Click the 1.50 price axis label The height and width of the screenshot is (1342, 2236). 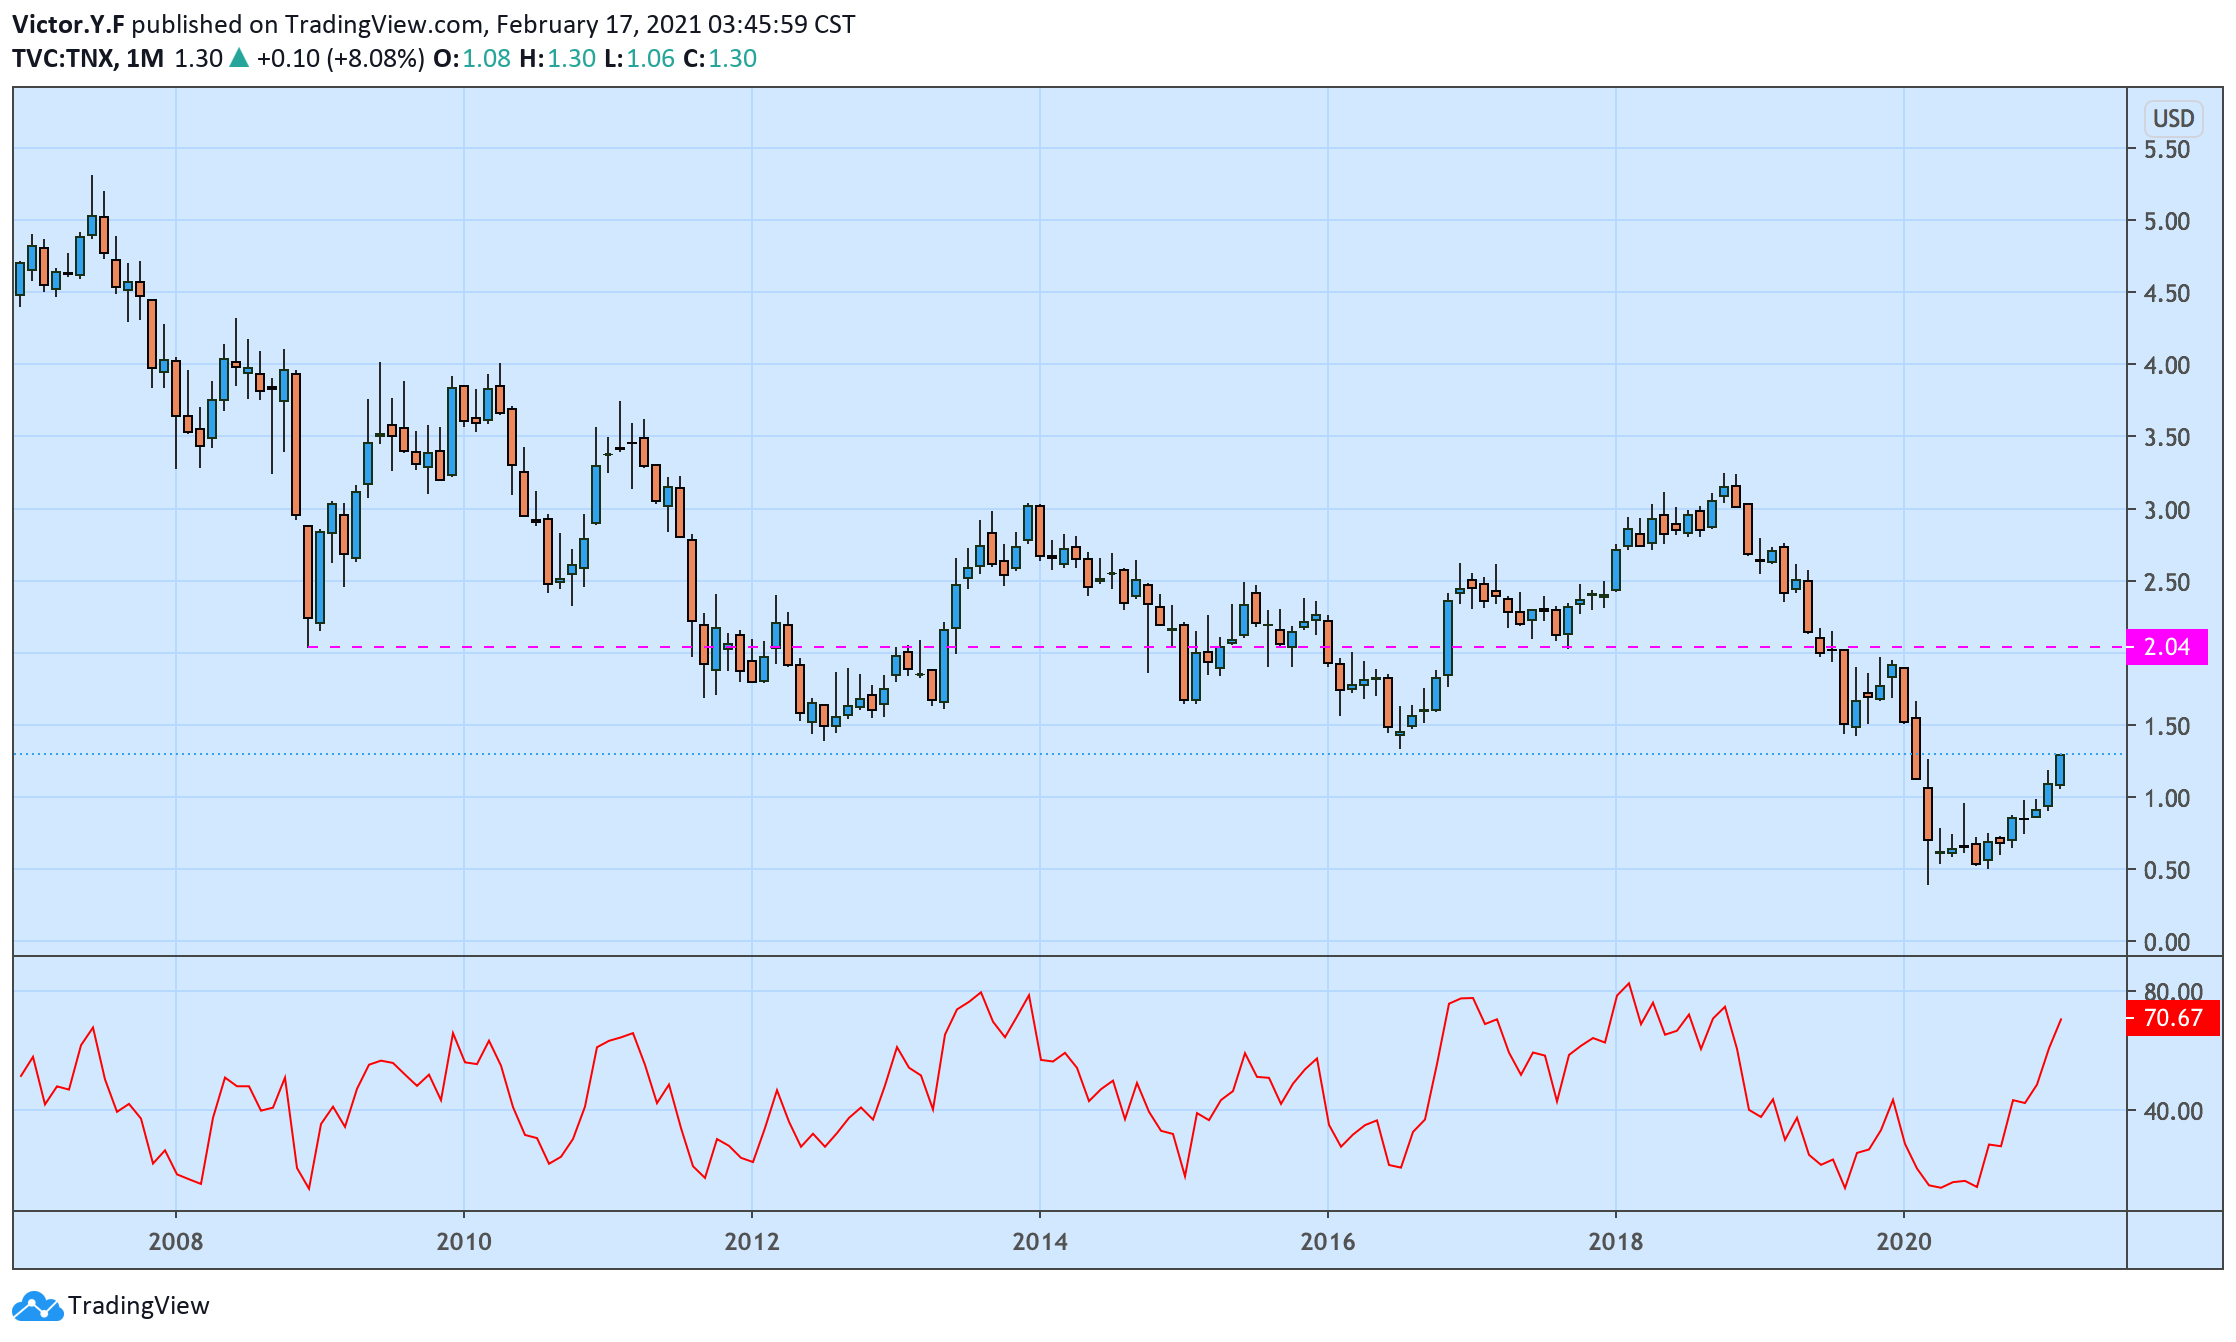pyautogui.click(x=2166, y=726)
